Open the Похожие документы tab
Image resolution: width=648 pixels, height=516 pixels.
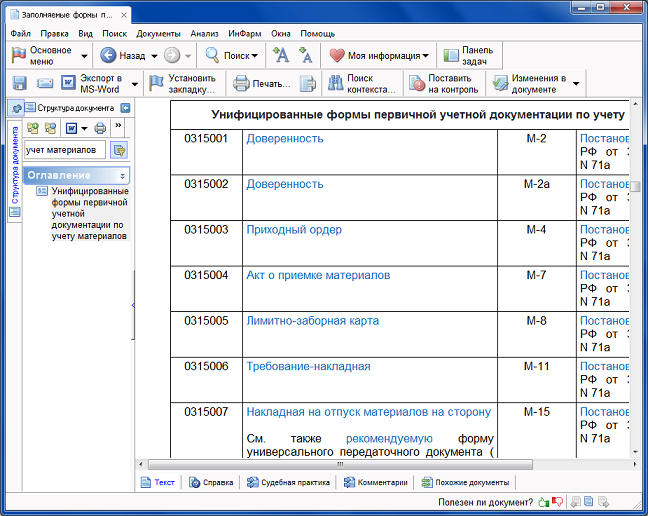click(x=465, y=482)
